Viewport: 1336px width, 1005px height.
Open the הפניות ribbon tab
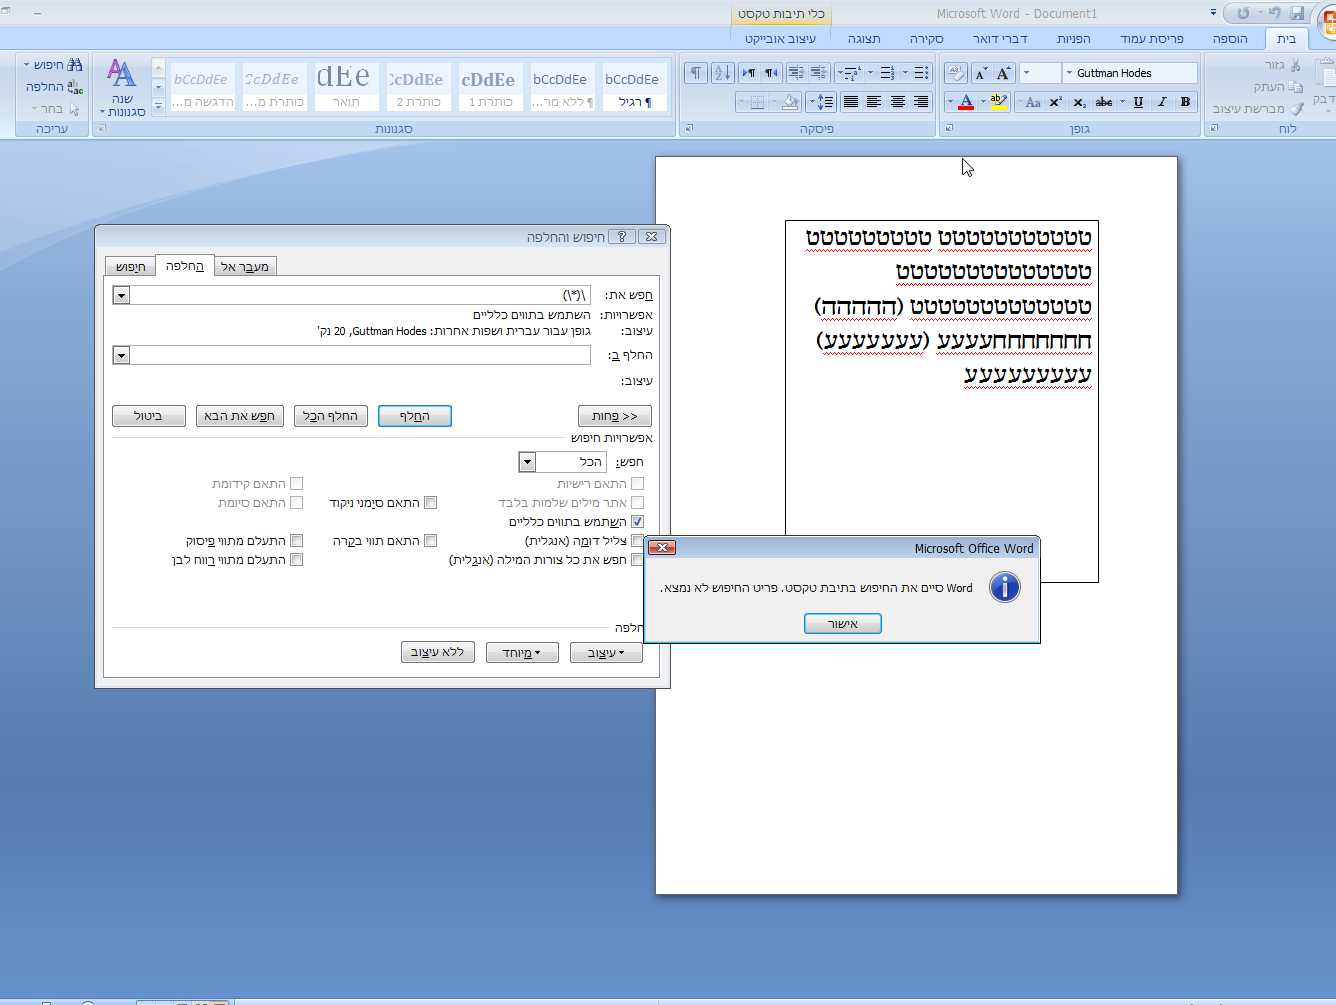pos(1073,39)
